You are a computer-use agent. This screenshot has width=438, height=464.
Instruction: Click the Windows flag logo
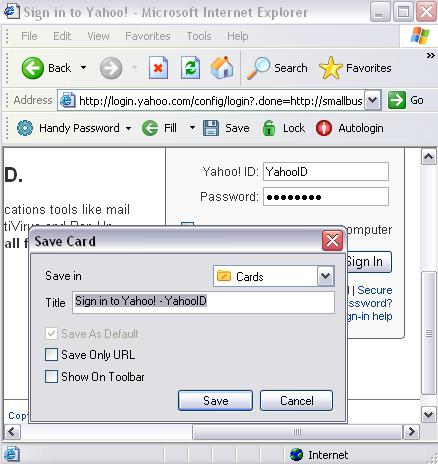420,35
